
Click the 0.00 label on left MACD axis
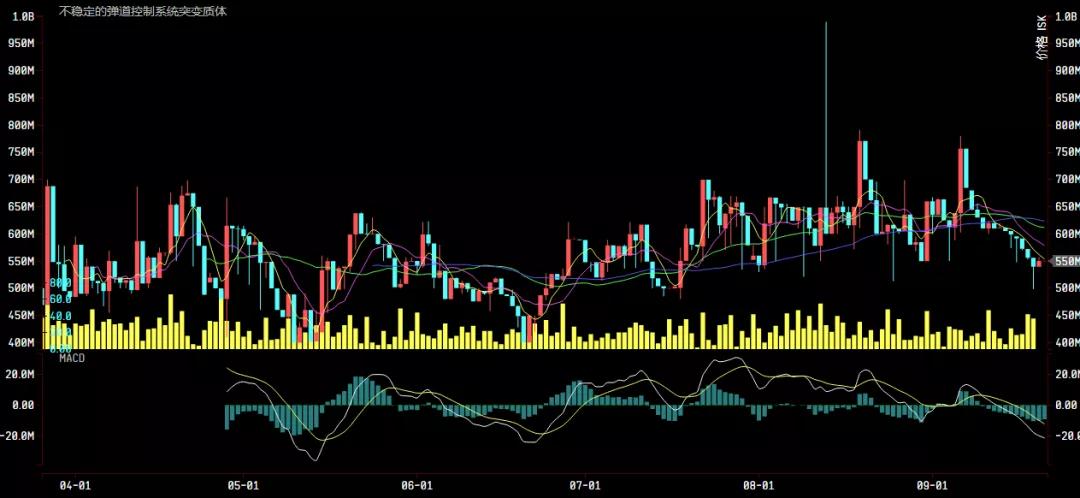[x=24, y=405]
